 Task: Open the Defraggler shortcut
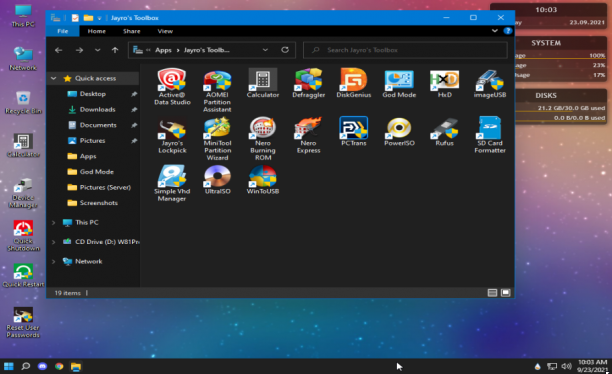point(308,83)
